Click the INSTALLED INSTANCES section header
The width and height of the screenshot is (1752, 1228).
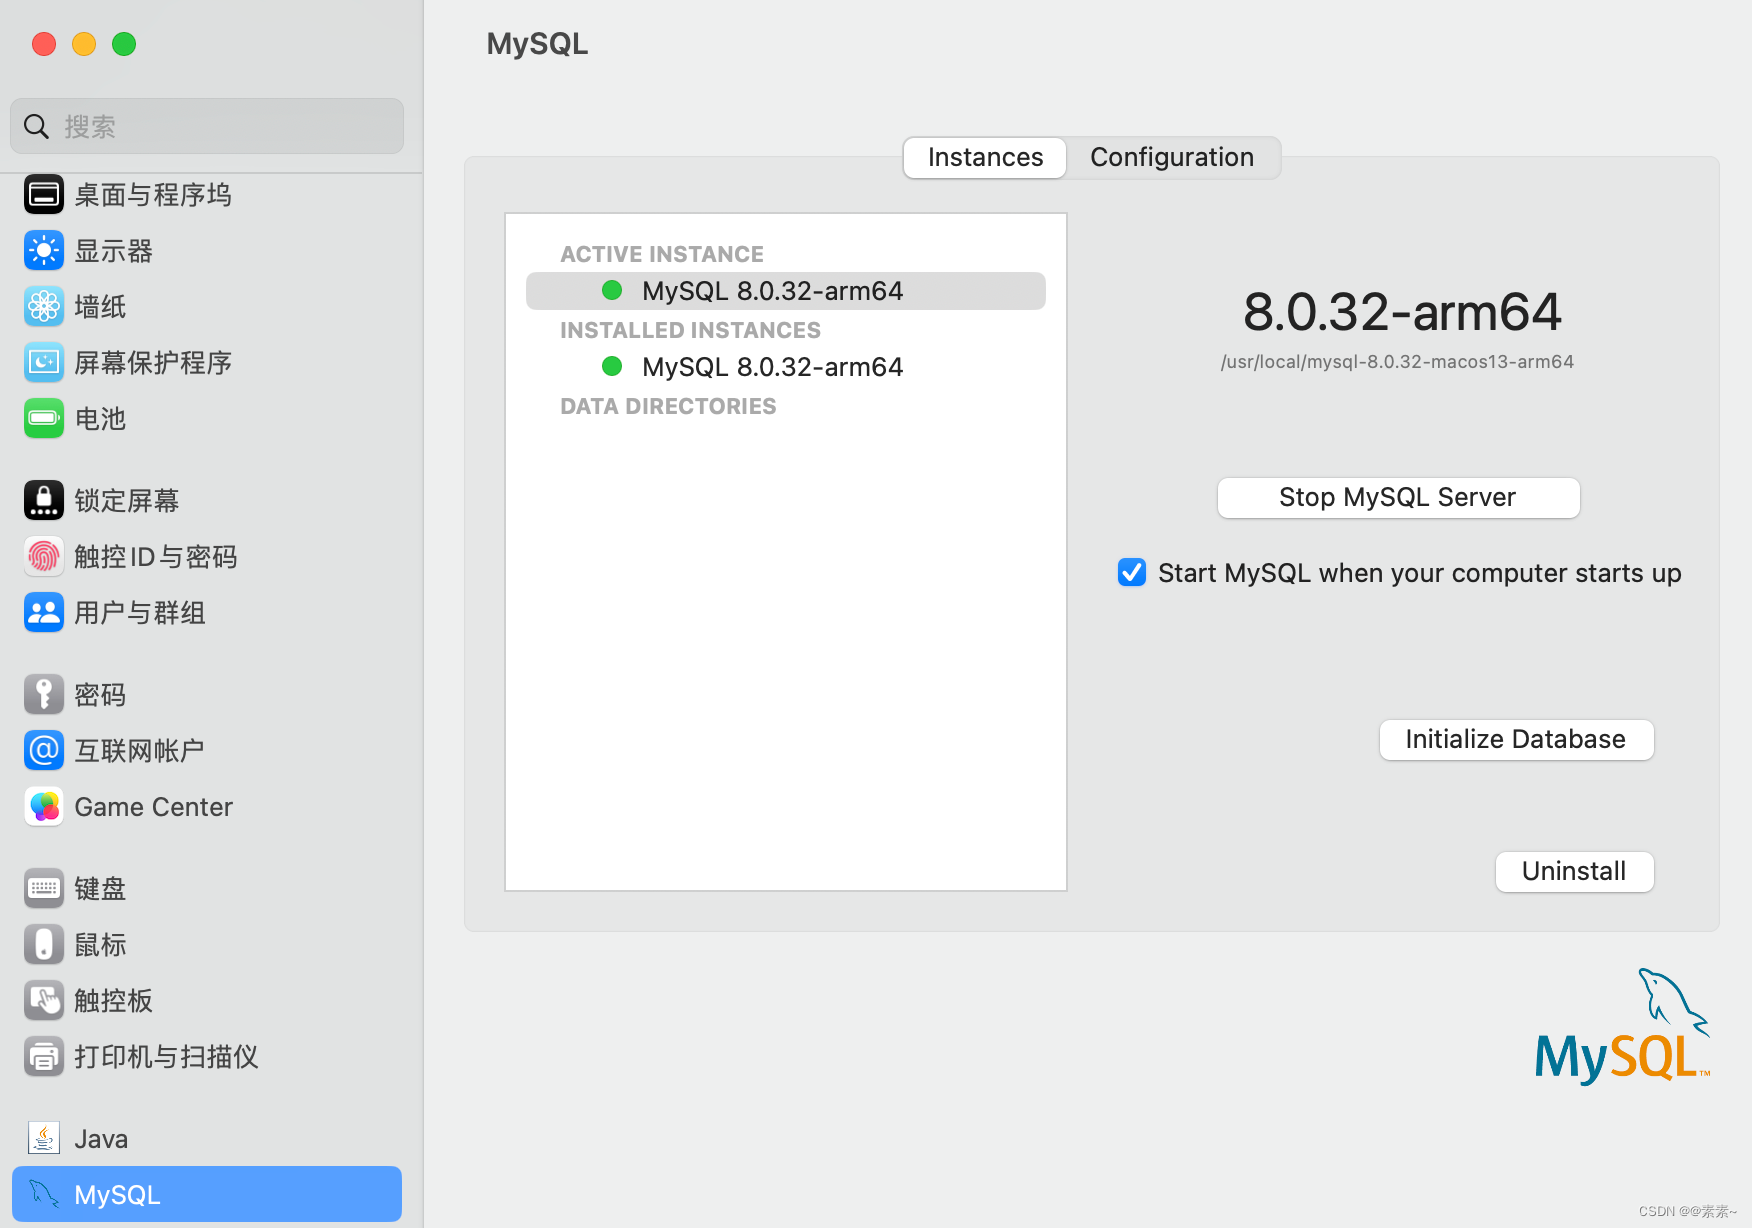(x=690, y=330)
